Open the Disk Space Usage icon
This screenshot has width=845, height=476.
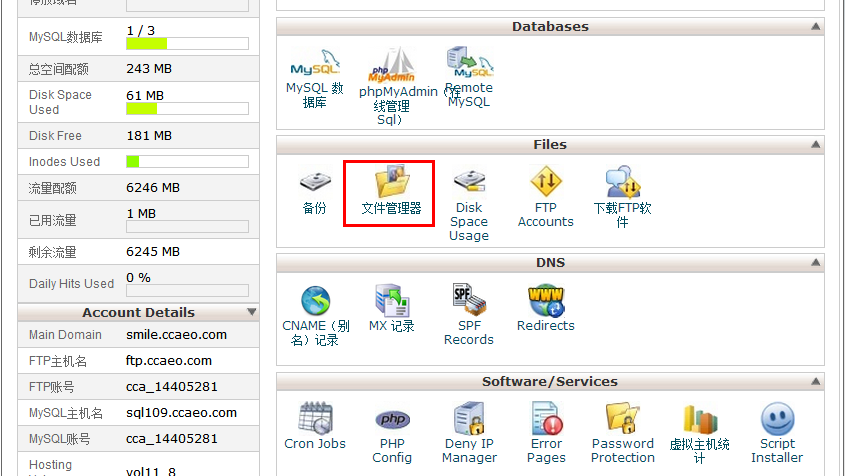point(469,181)
